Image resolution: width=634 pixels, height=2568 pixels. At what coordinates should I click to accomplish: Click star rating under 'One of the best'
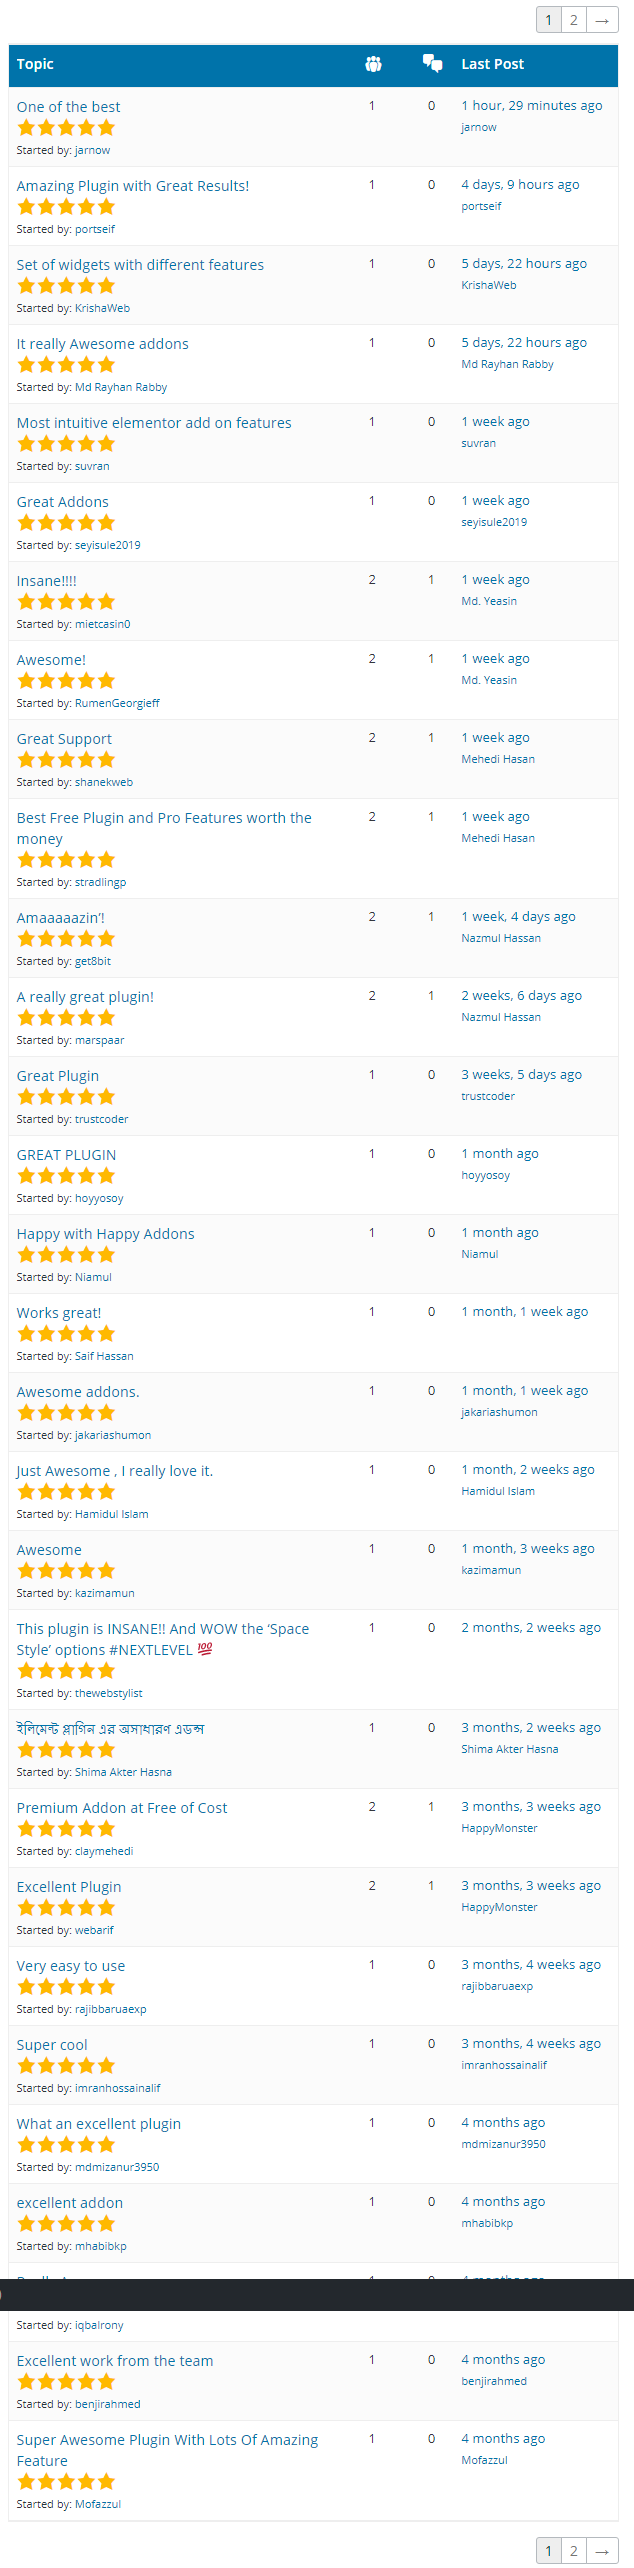(x=66, y=128)
